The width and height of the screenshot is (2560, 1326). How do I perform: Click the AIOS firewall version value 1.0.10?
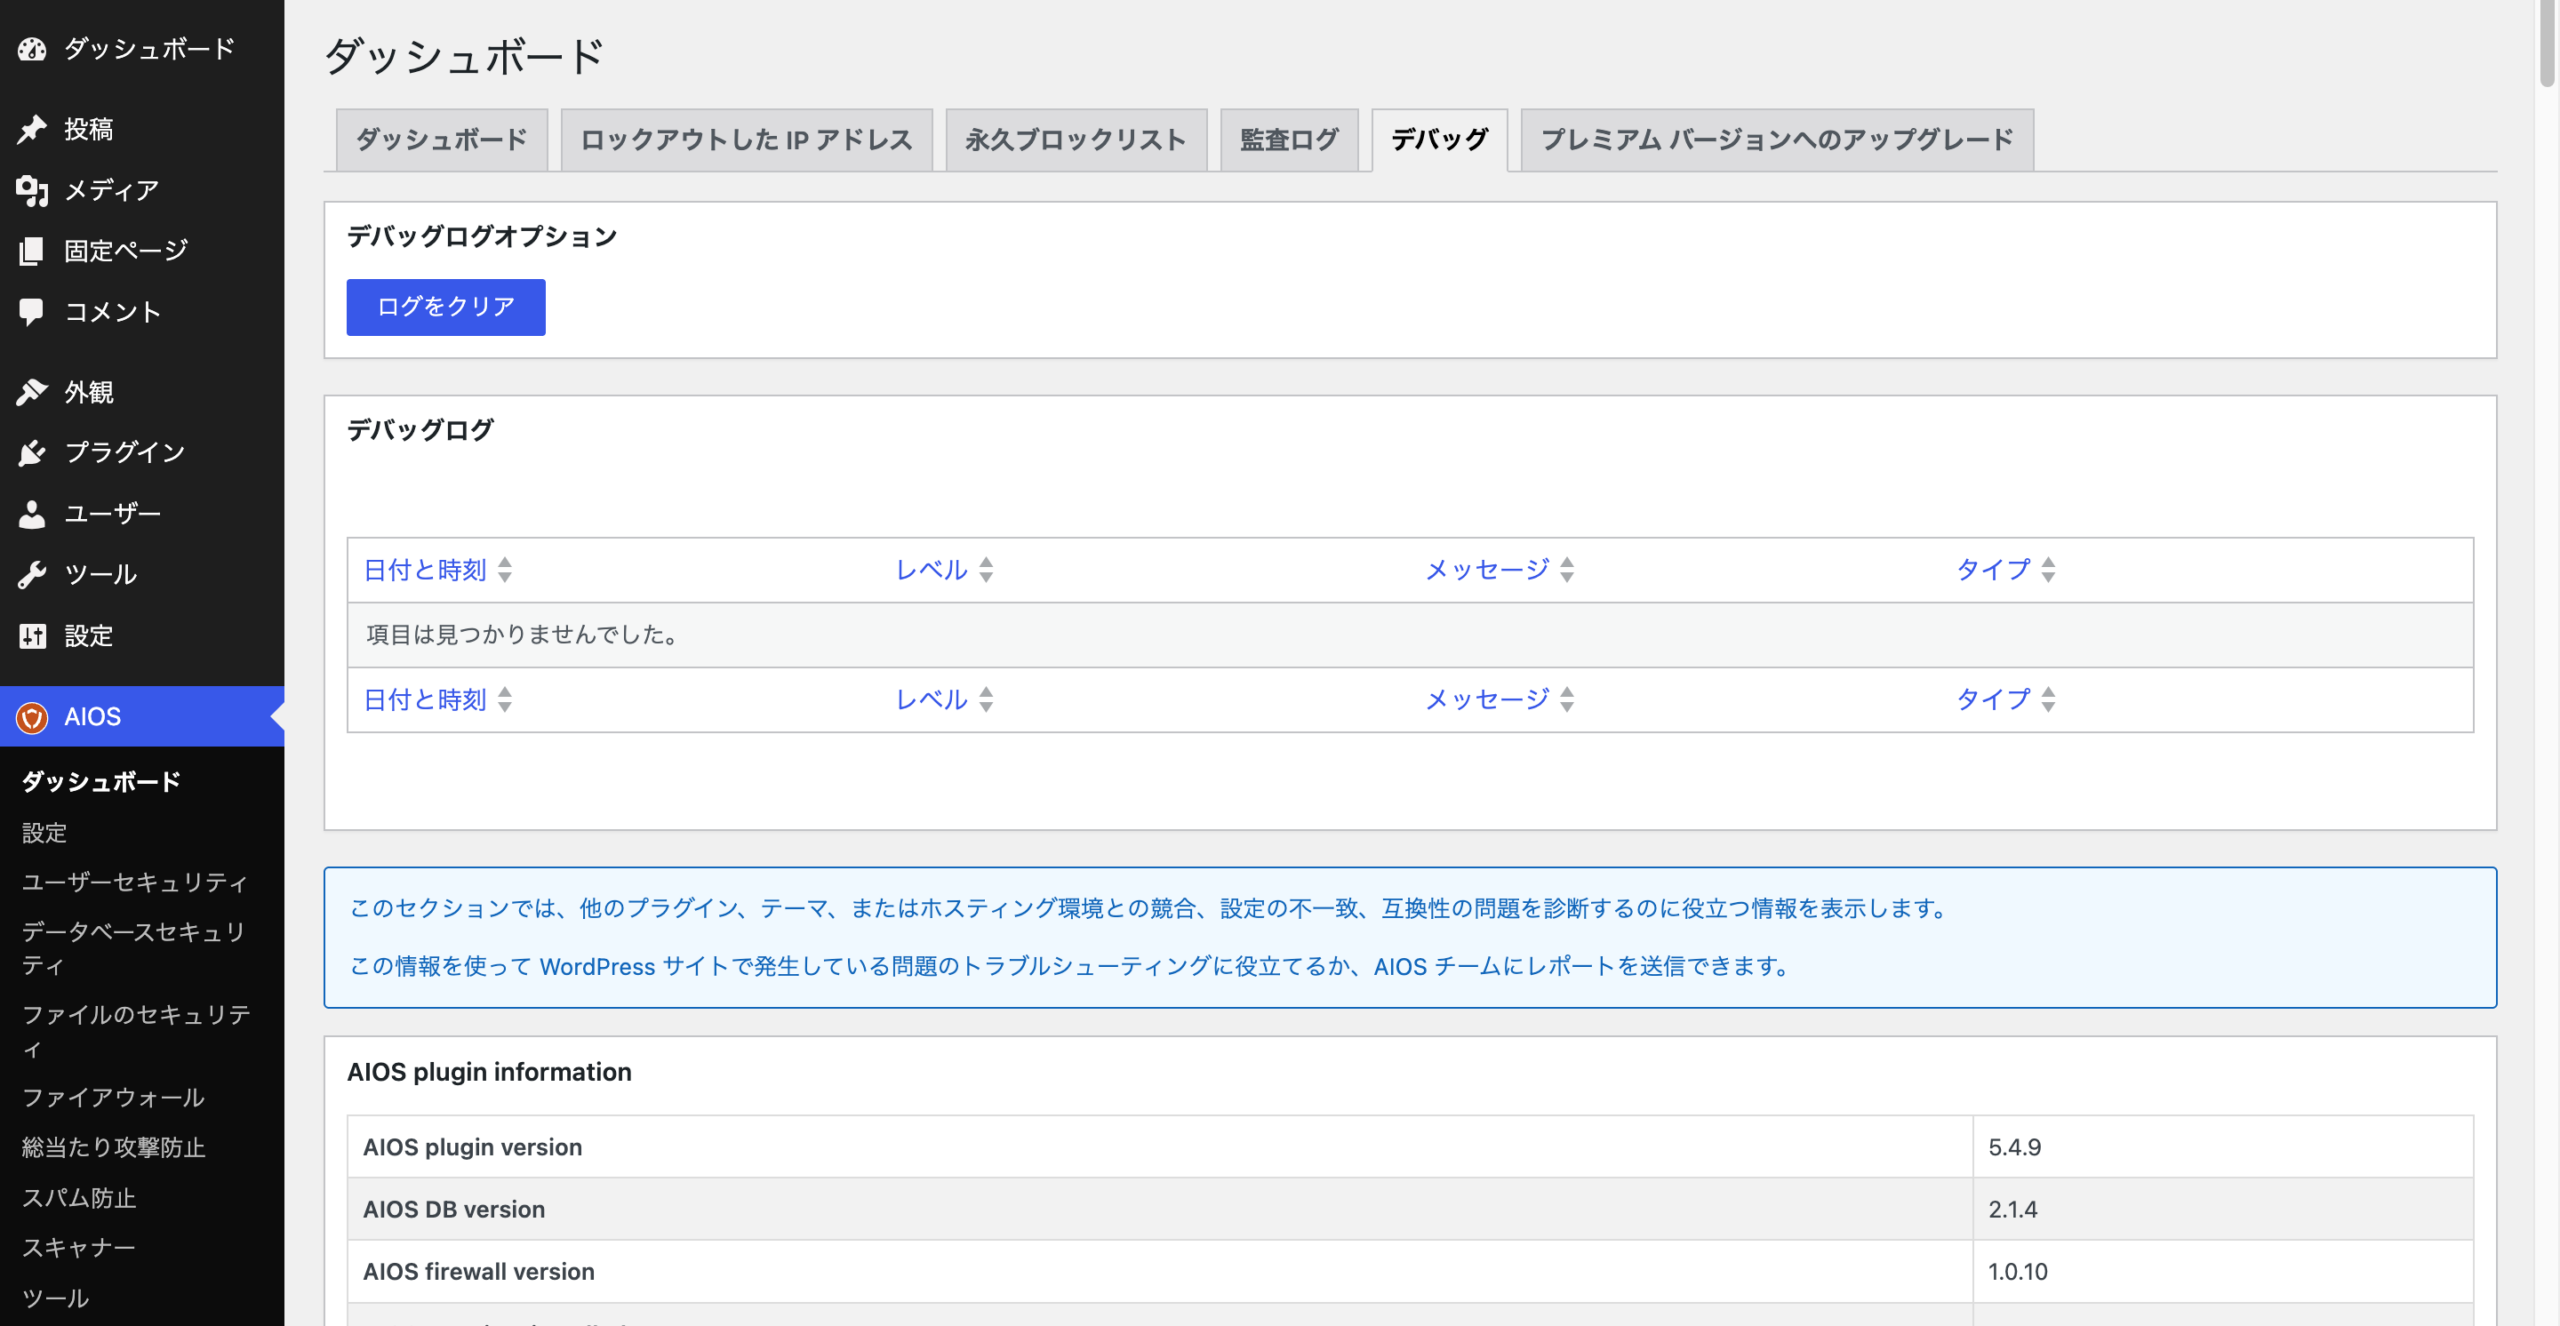(x=2017, y=1272)
